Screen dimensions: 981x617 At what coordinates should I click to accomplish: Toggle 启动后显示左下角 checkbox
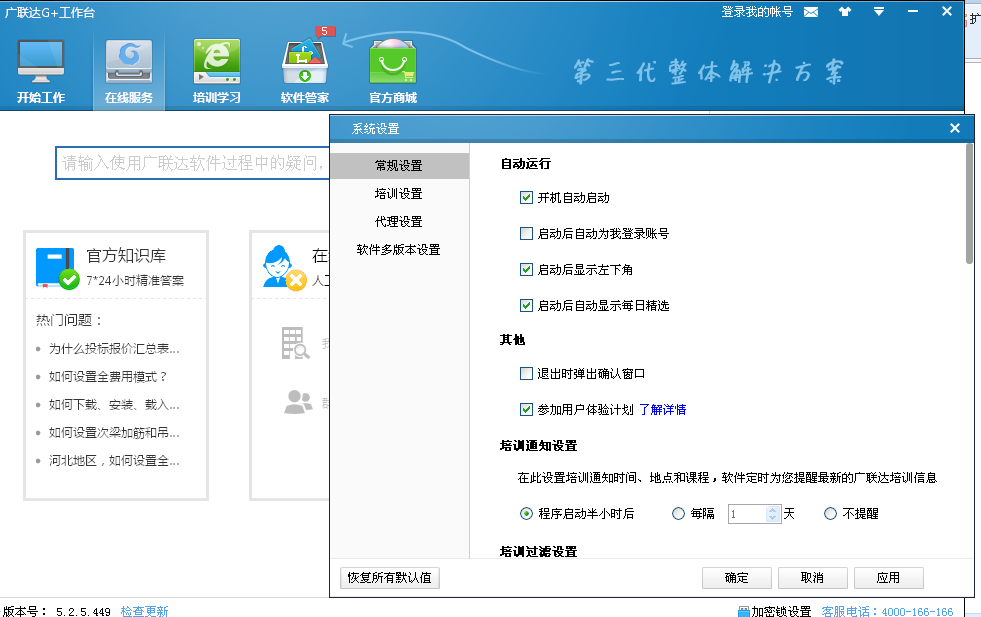tap(526, 270)
